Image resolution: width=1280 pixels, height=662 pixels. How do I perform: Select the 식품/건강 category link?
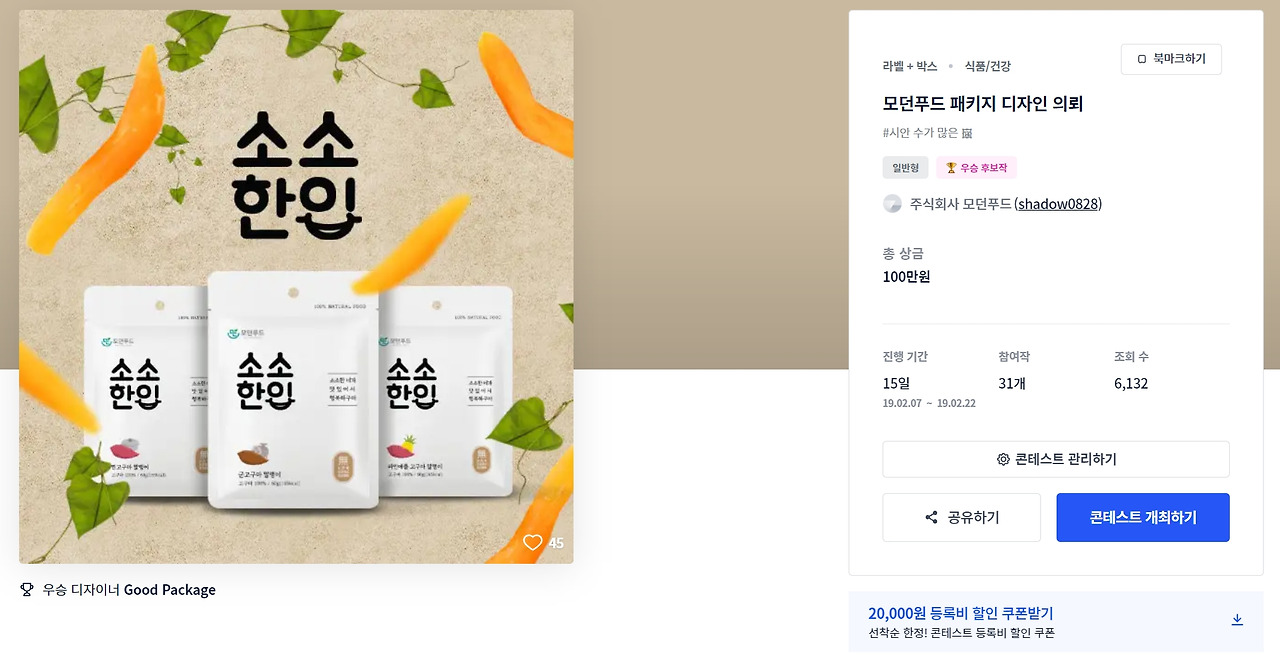(988, 66)
